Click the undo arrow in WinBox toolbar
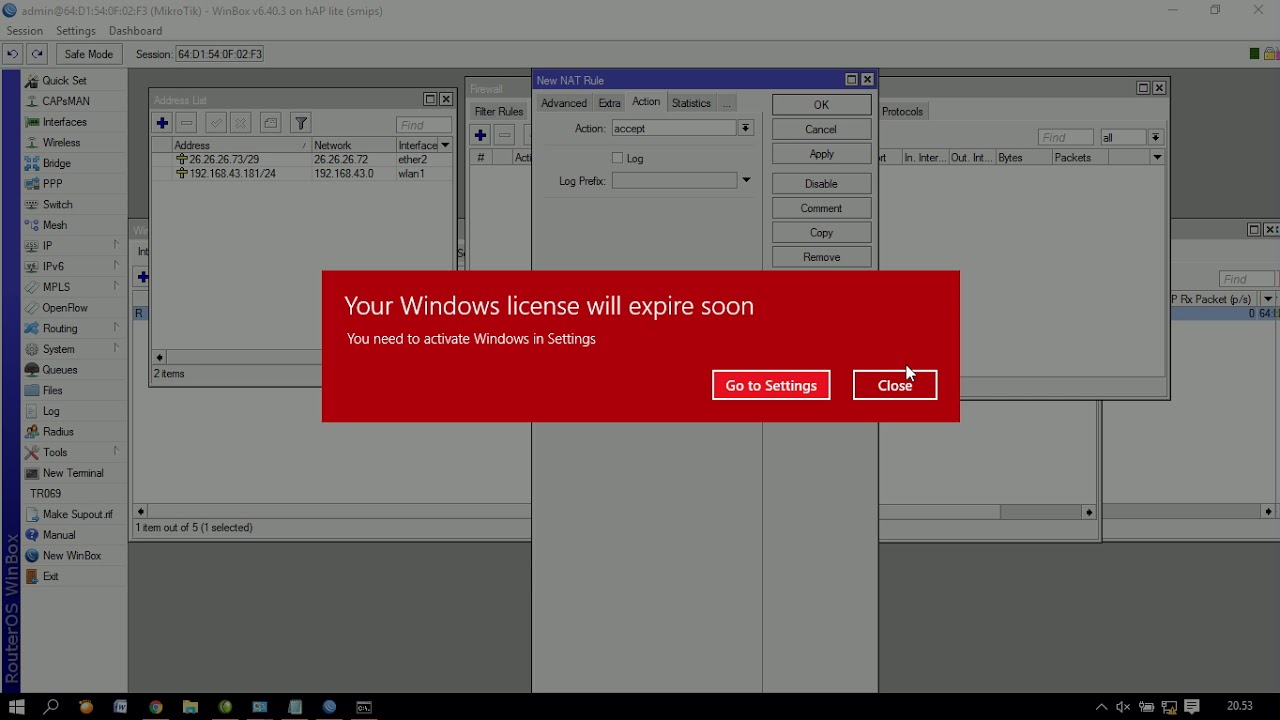The width and height of the screenshot is (1280, 720). (x=12, y=54)
